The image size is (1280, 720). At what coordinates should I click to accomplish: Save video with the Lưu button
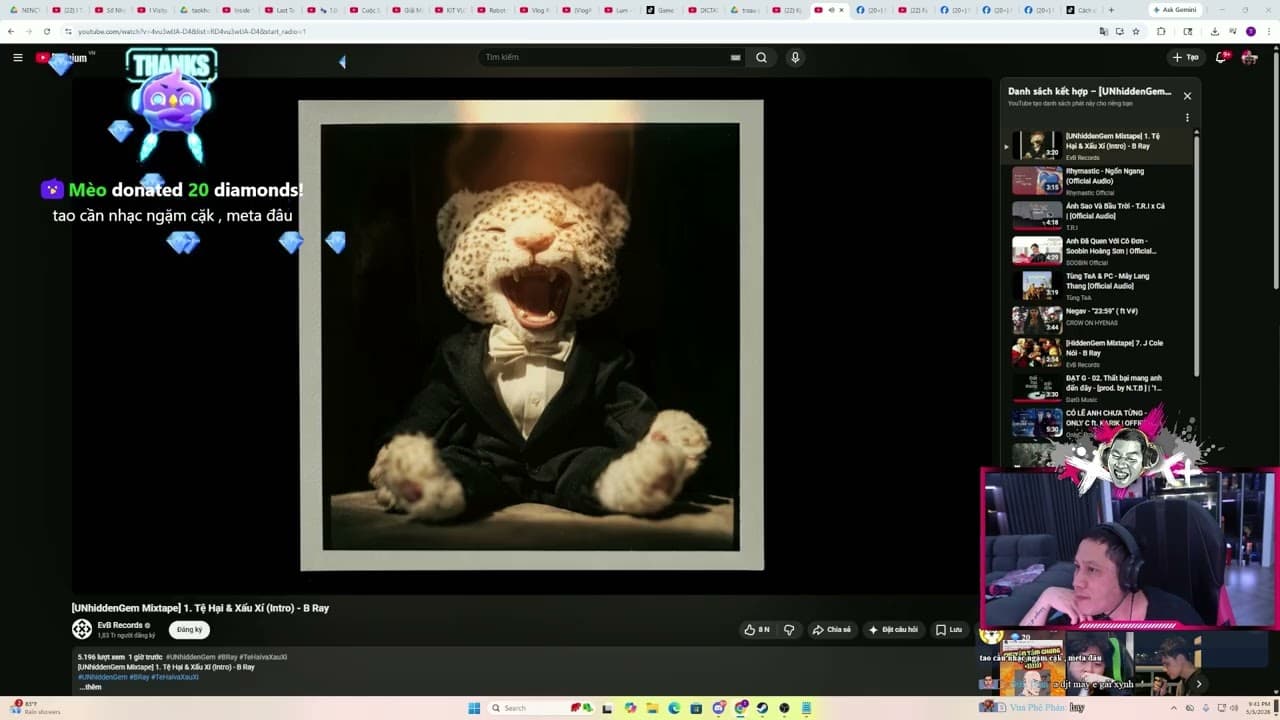pos(949,630)
